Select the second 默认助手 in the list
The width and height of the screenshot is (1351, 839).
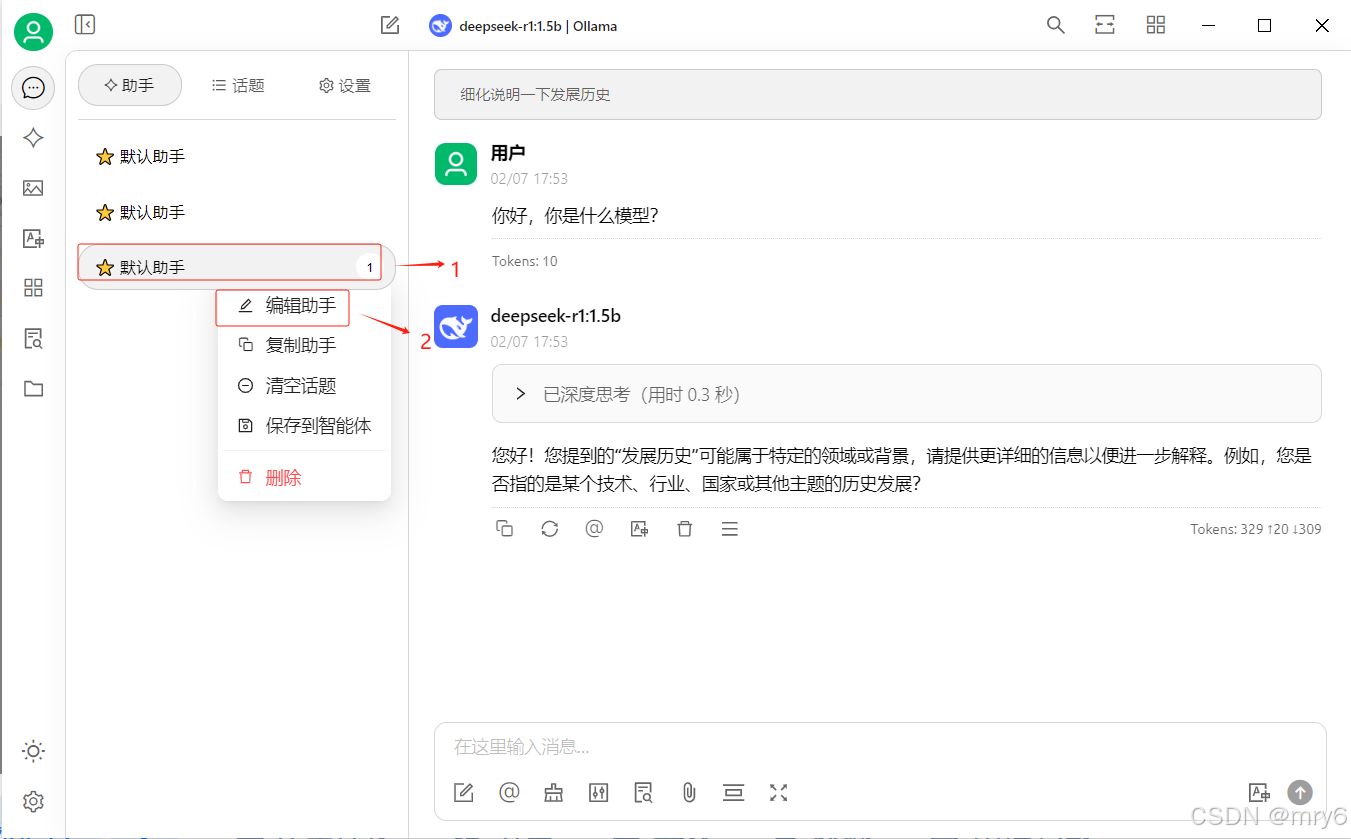[237, 212]
